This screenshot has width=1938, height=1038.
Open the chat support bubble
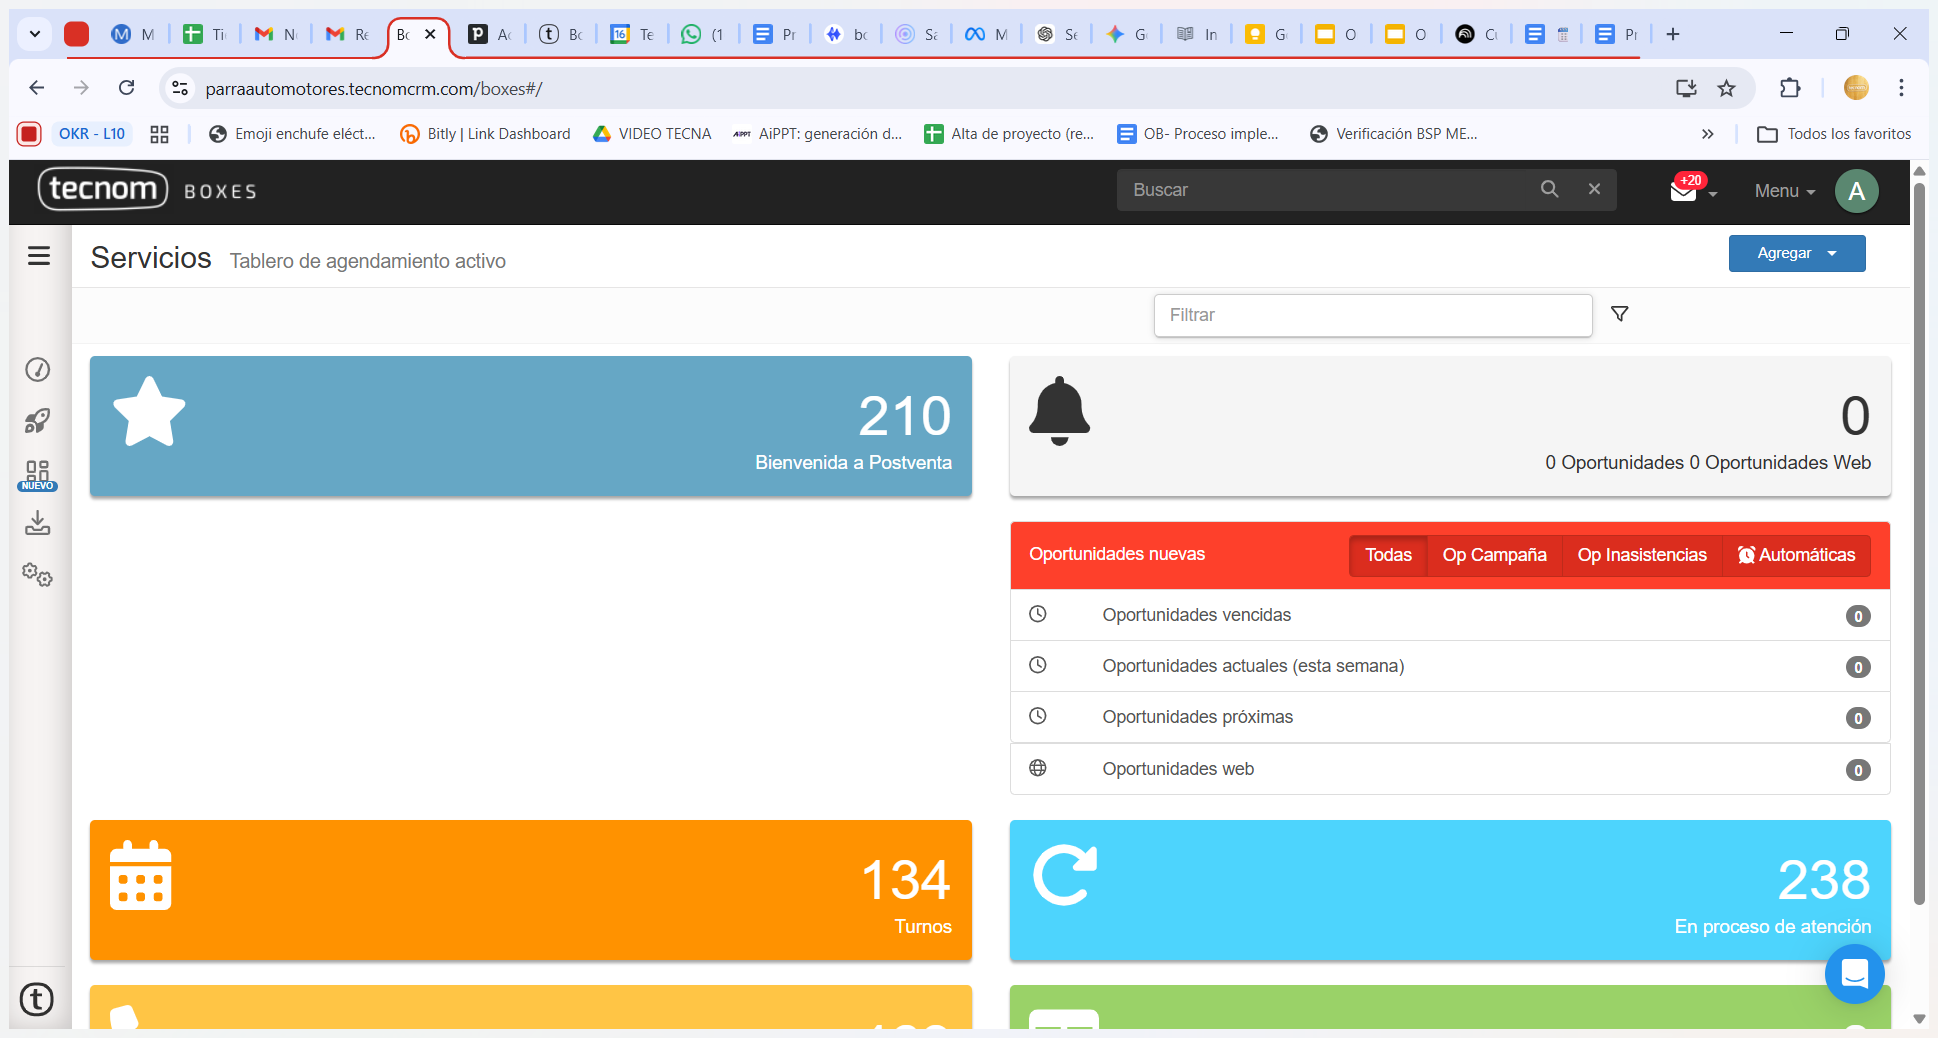[x=1854, y=973]
